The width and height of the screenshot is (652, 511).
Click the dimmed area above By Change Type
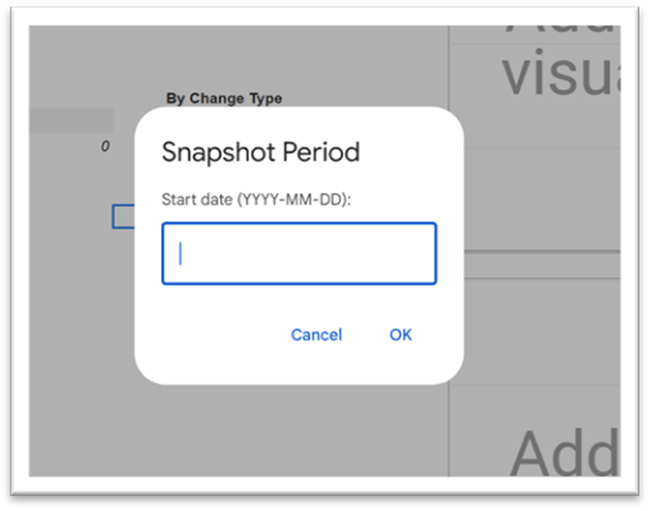224,60
